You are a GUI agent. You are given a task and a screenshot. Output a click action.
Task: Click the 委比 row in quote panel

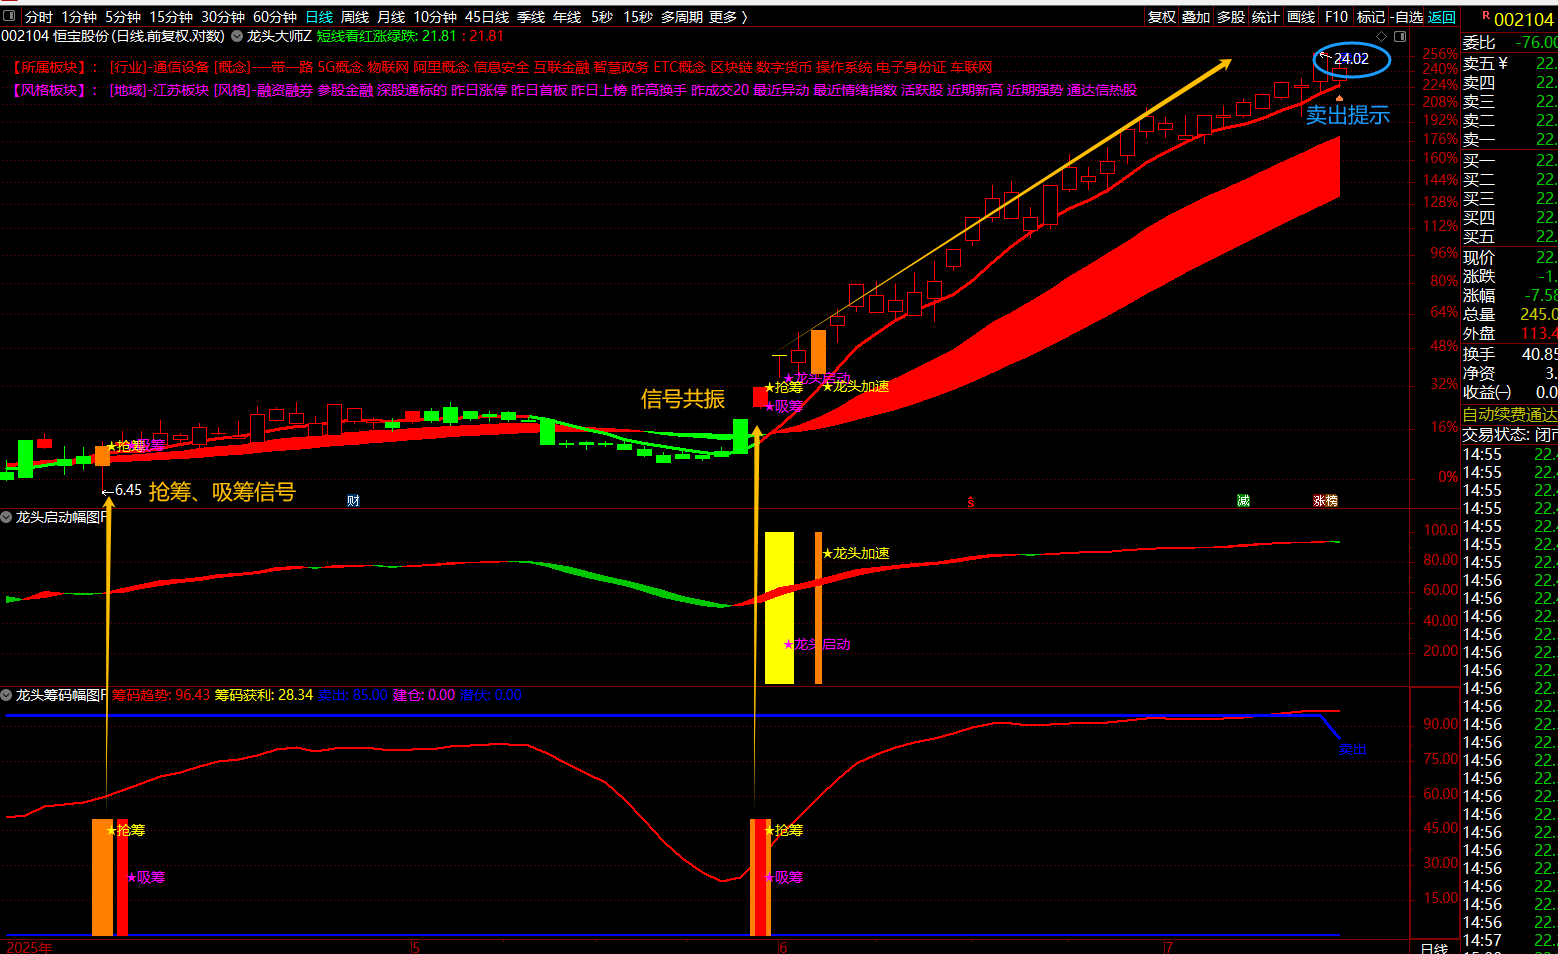(x=1510, y=42)
